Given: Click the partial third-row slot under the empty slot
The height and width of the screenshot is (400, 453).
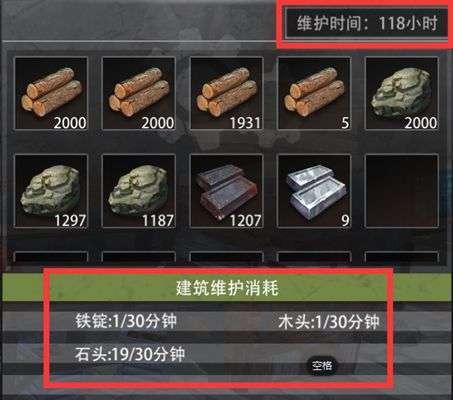Looking at the screenshot, I should [402, 257].
